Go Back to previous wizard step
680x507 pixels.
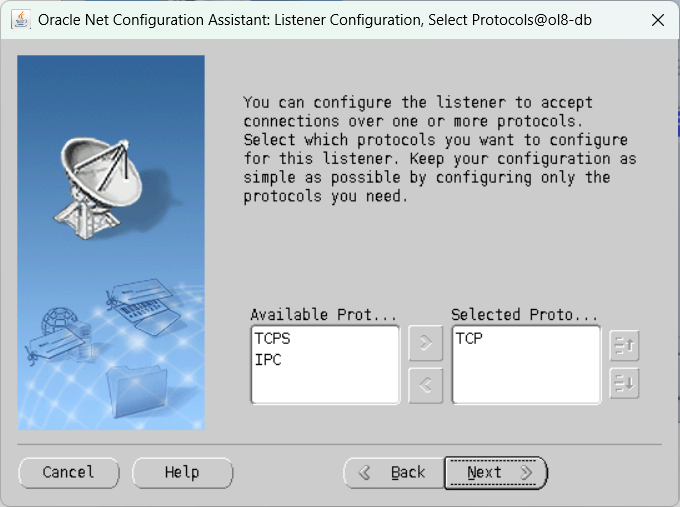coord(394,472)
